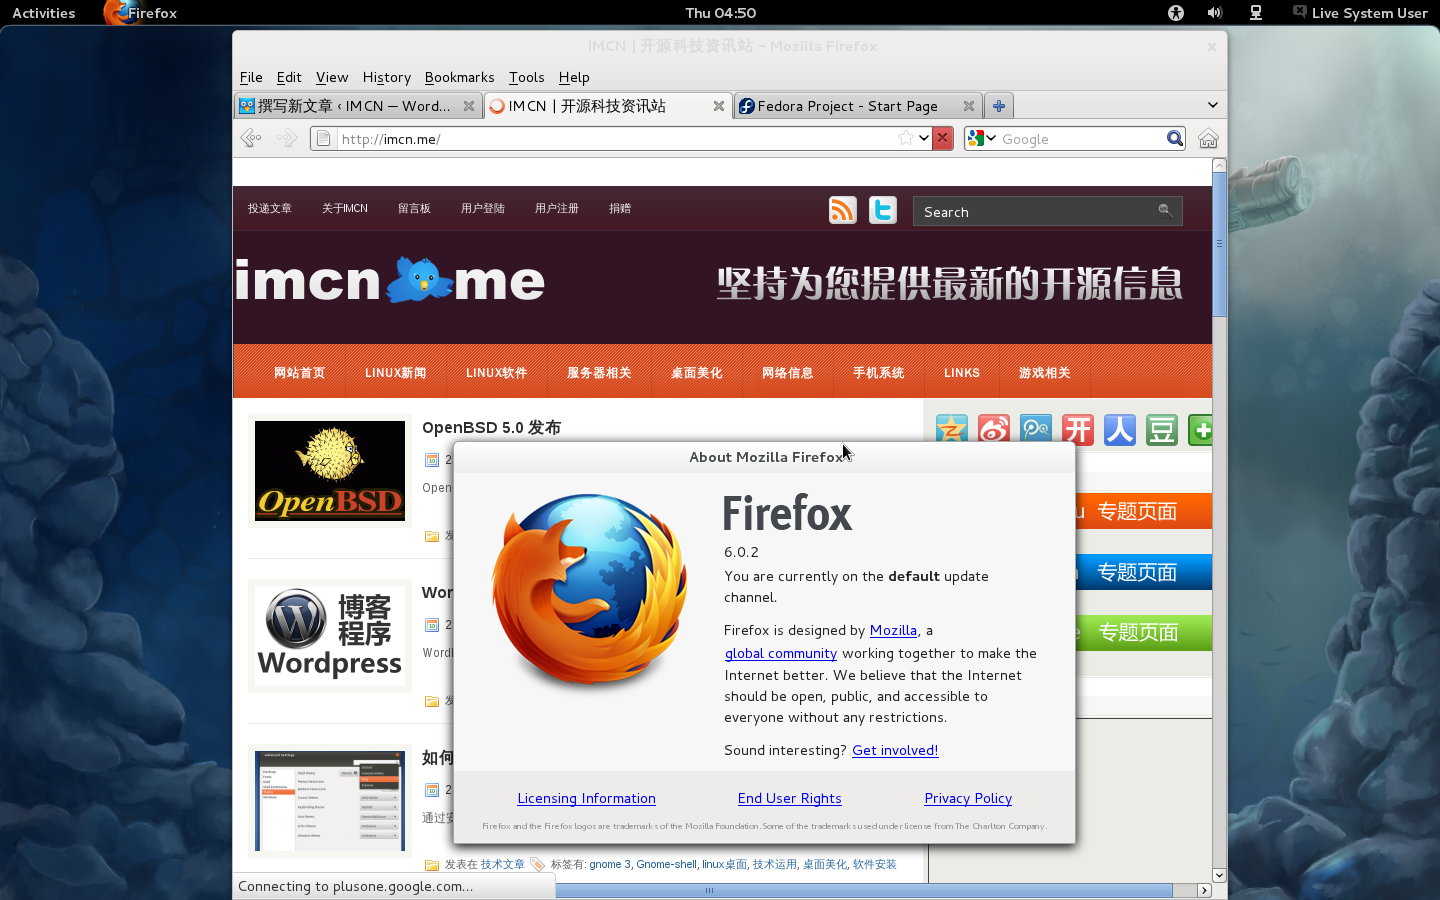Open End User Rights link

[x=790, y=798]
